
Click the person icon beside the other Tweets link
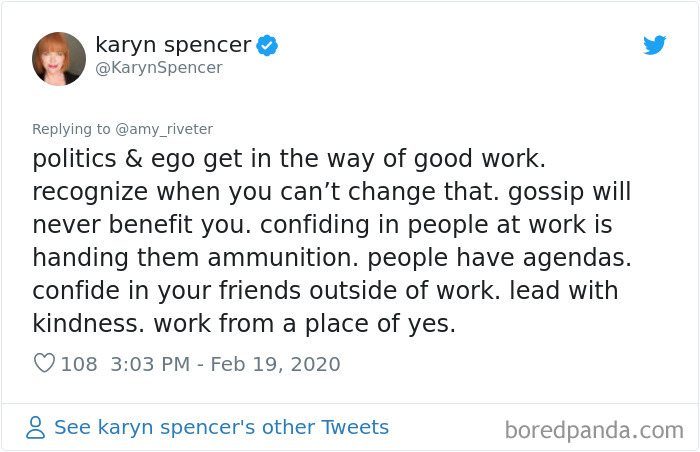[x=36, y=428]
